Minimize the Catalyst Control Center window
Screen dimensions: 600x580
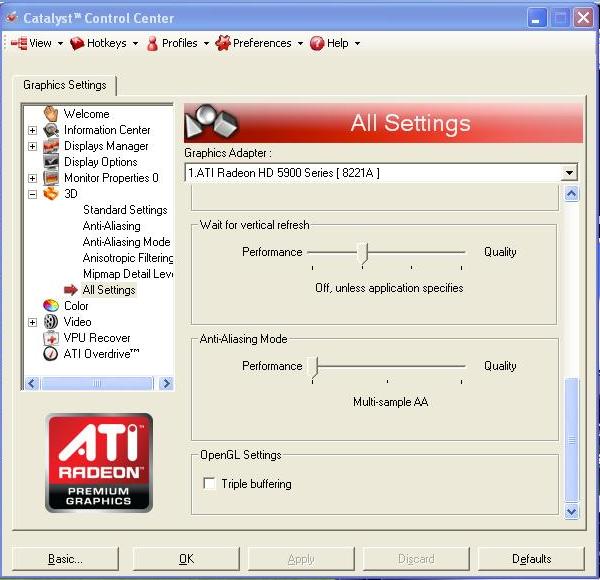(536, 18)
